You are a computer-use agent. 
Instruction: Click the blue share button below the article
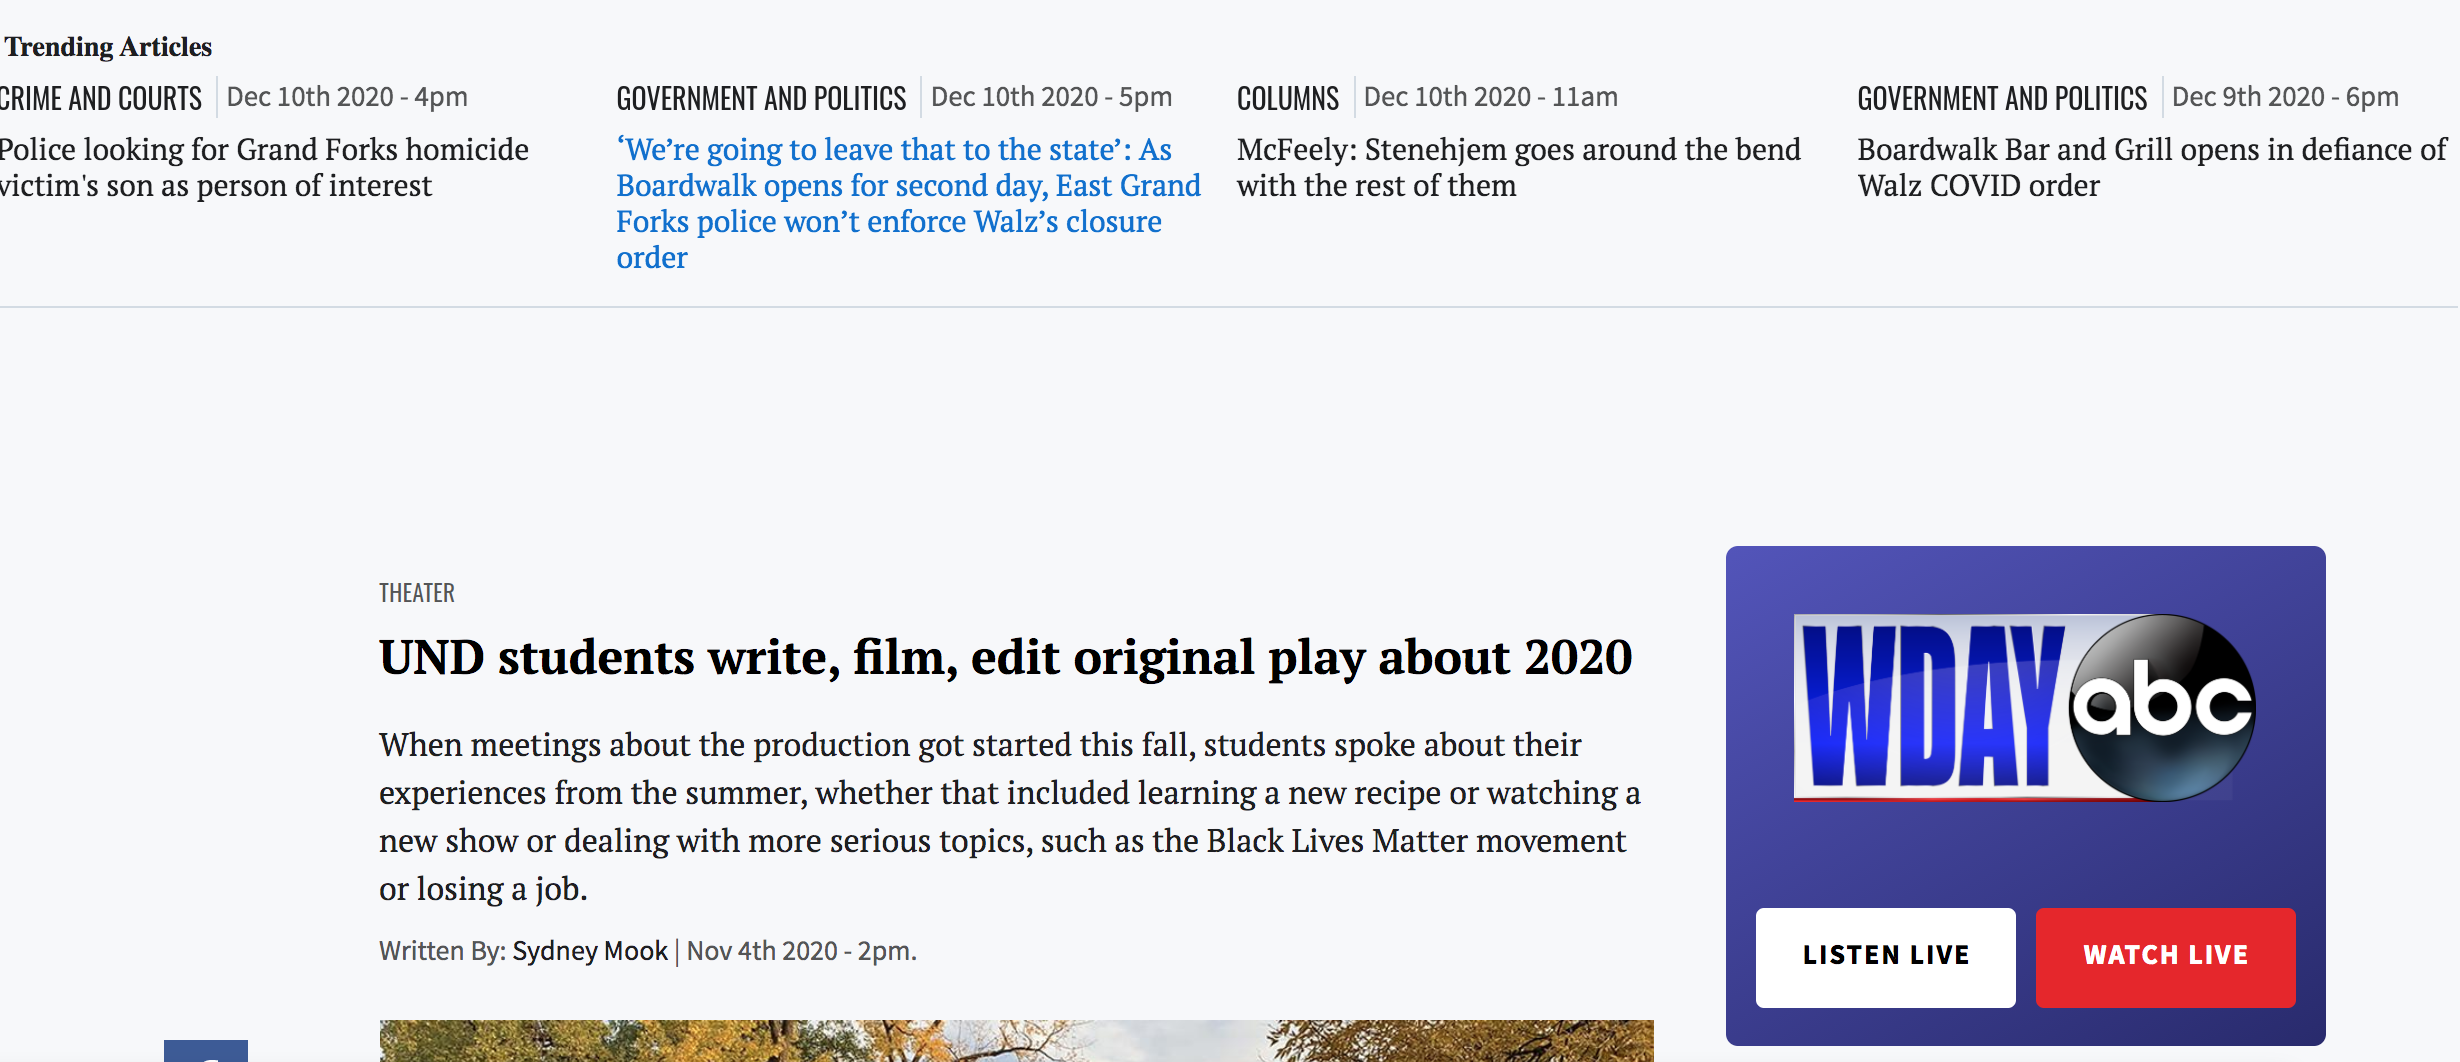[x=206, y=1051]
